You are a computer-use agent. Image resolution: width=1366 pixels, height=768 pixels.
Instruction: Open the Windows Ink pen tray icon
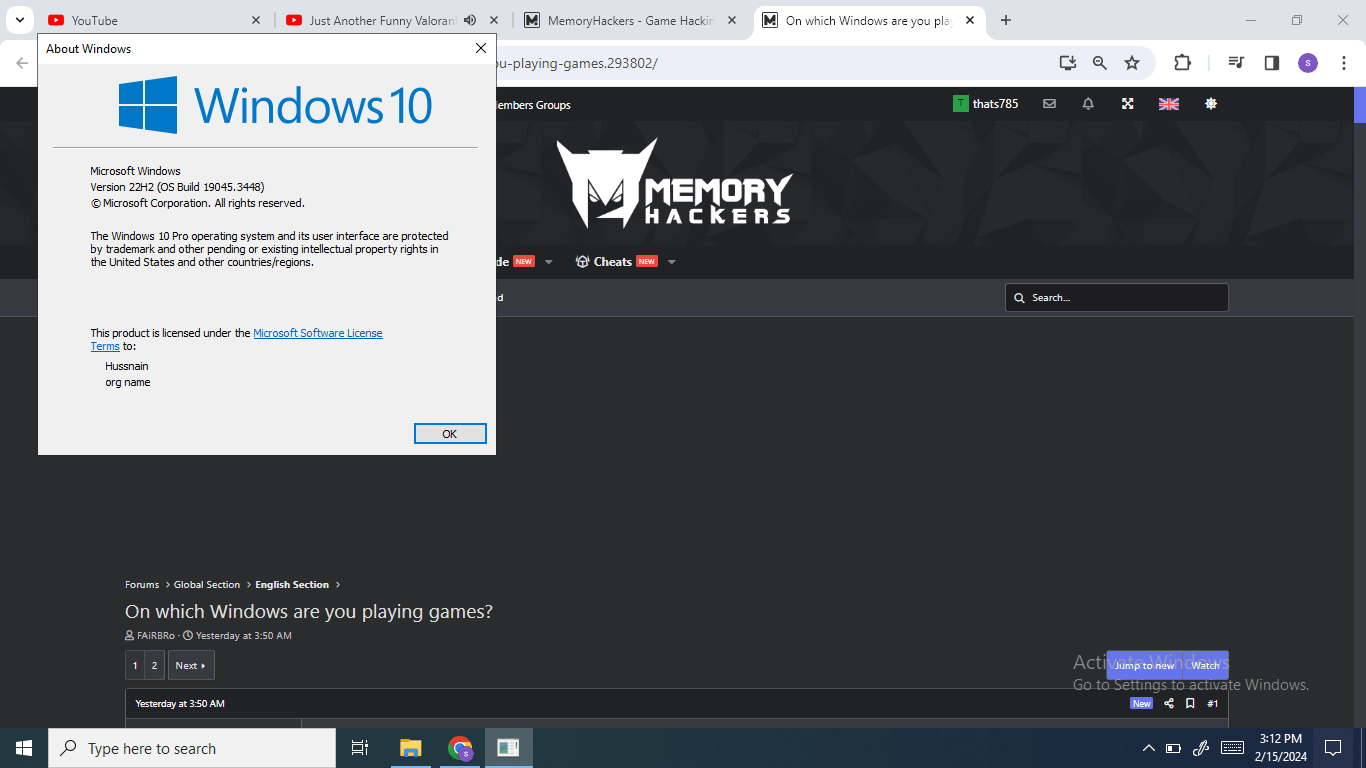click(1202, 748)
